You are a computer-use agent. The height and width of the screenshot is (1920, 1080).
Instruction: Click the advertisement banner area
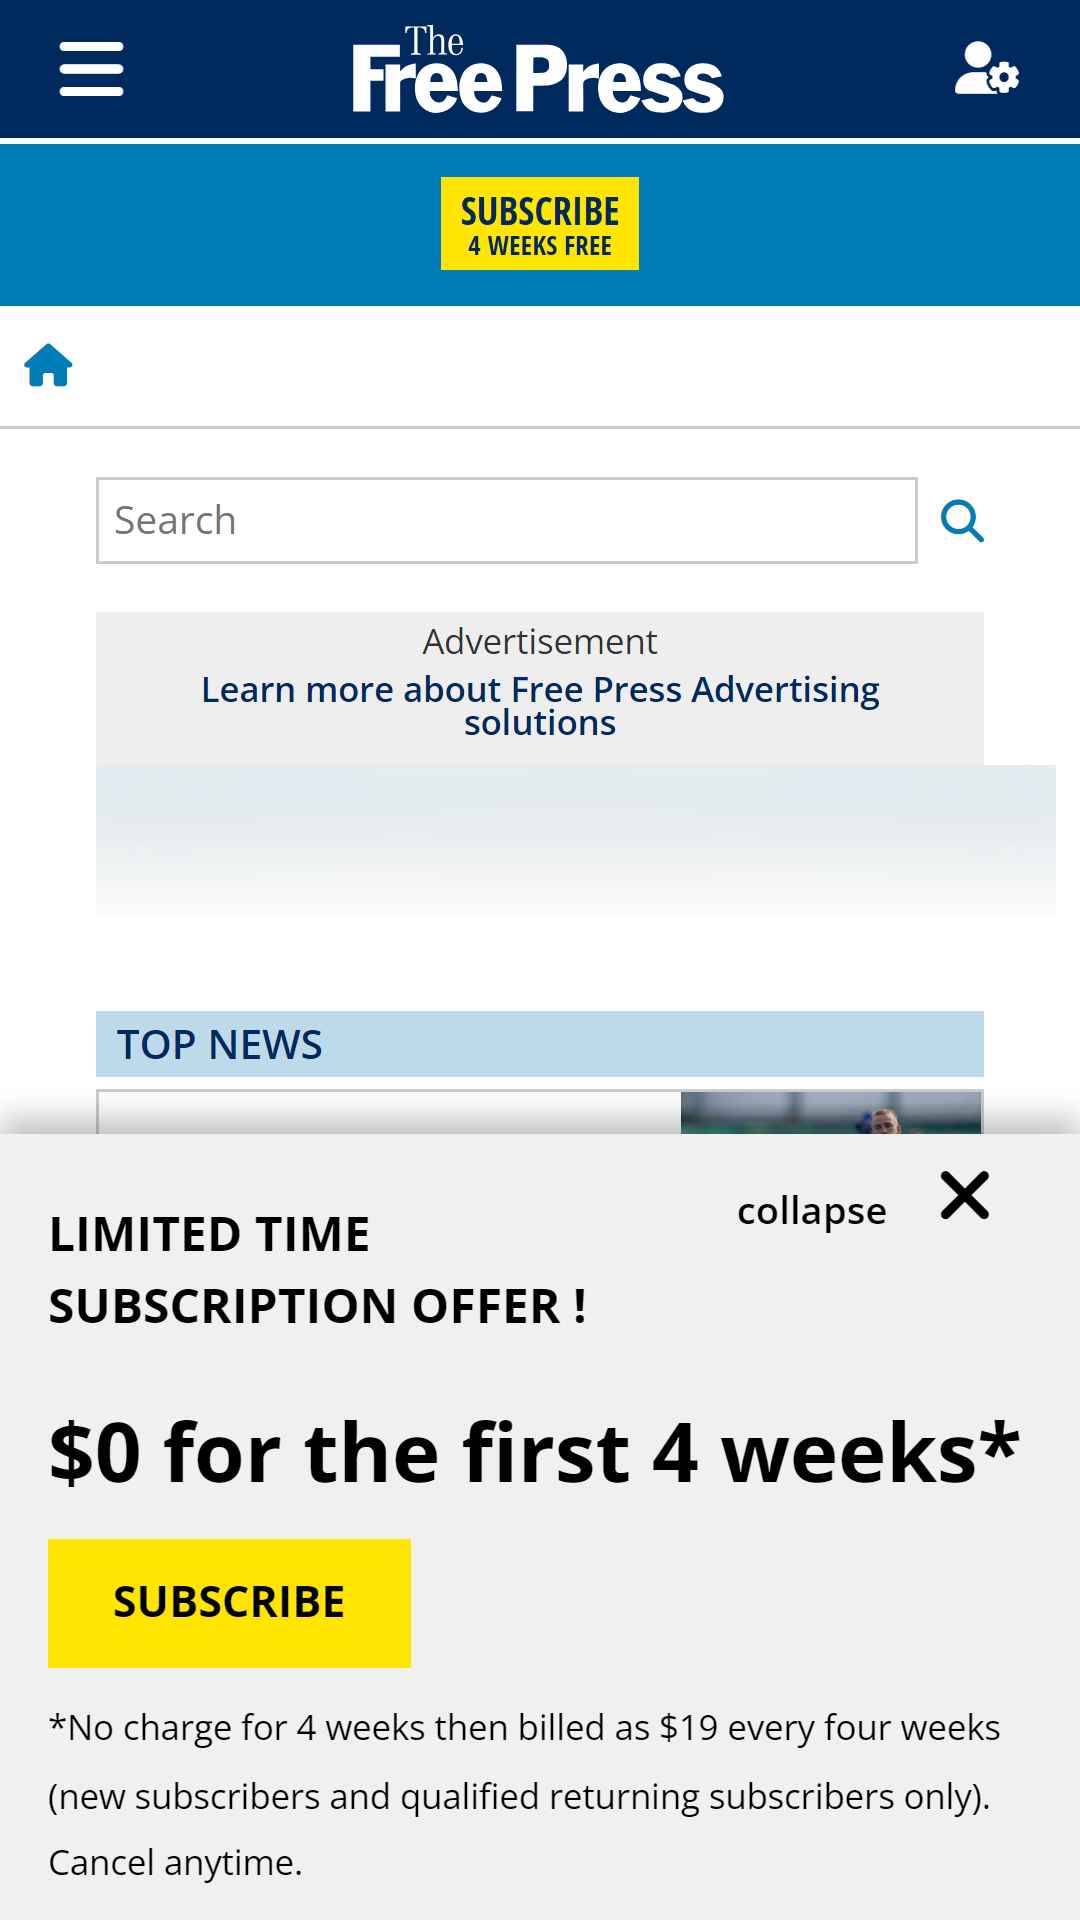[x=576, y=840]
